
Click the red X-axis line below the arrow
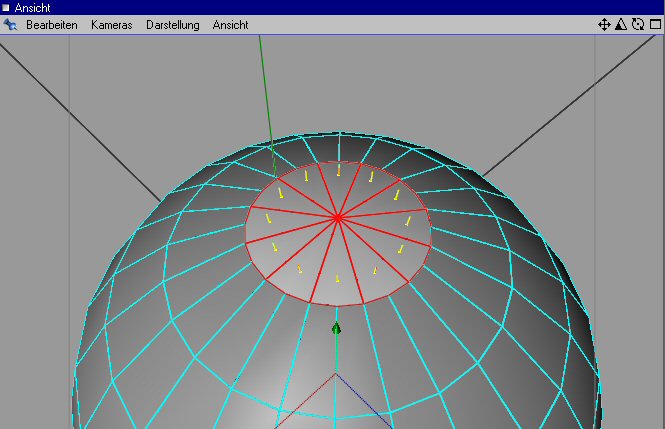point(310,398)
